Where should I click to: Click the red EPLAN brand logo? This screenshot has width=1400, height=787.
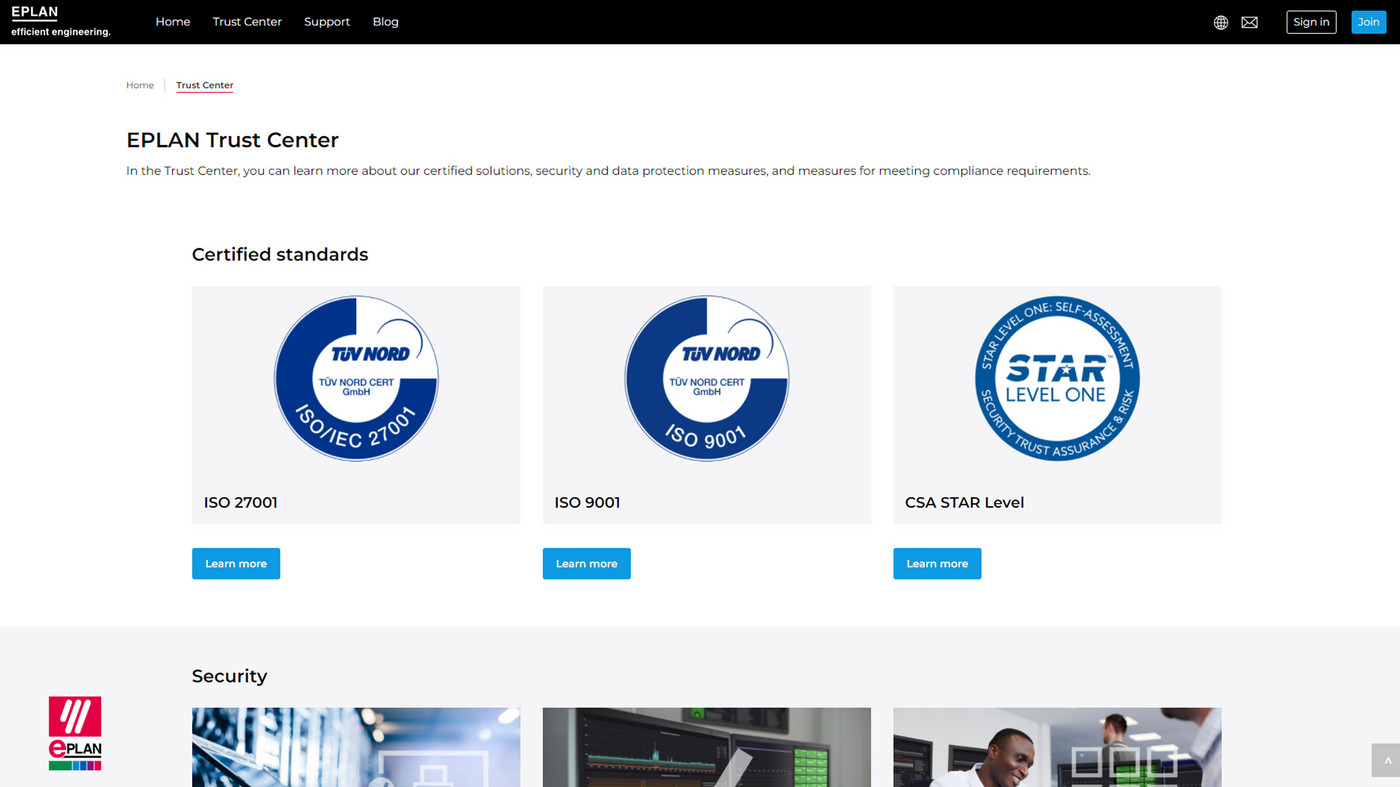click(75, 733)
